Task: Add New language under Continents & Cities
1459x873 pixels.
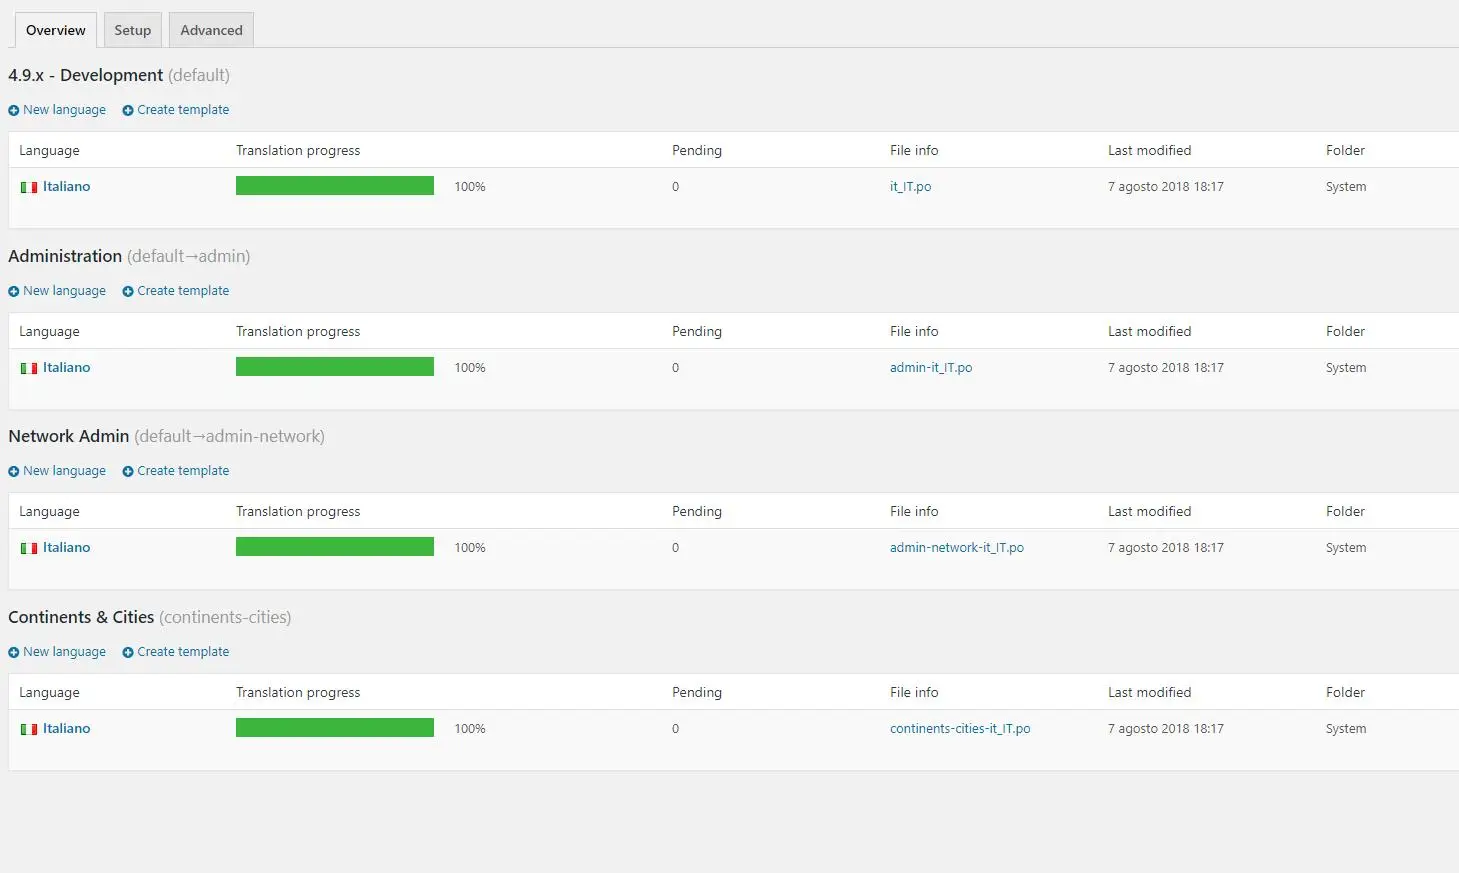Action: (57, 652)
